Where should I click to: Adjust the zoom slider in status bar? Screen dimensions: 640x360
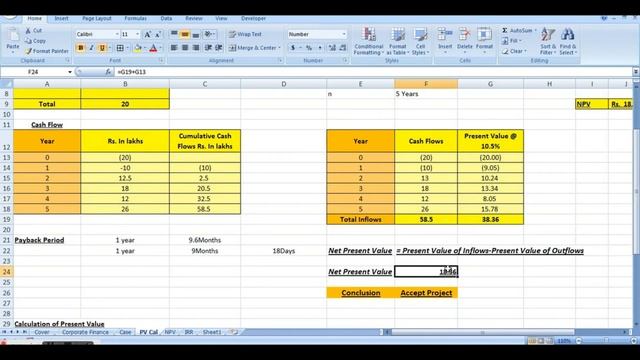pyautogui.click(x=606, y=340)
